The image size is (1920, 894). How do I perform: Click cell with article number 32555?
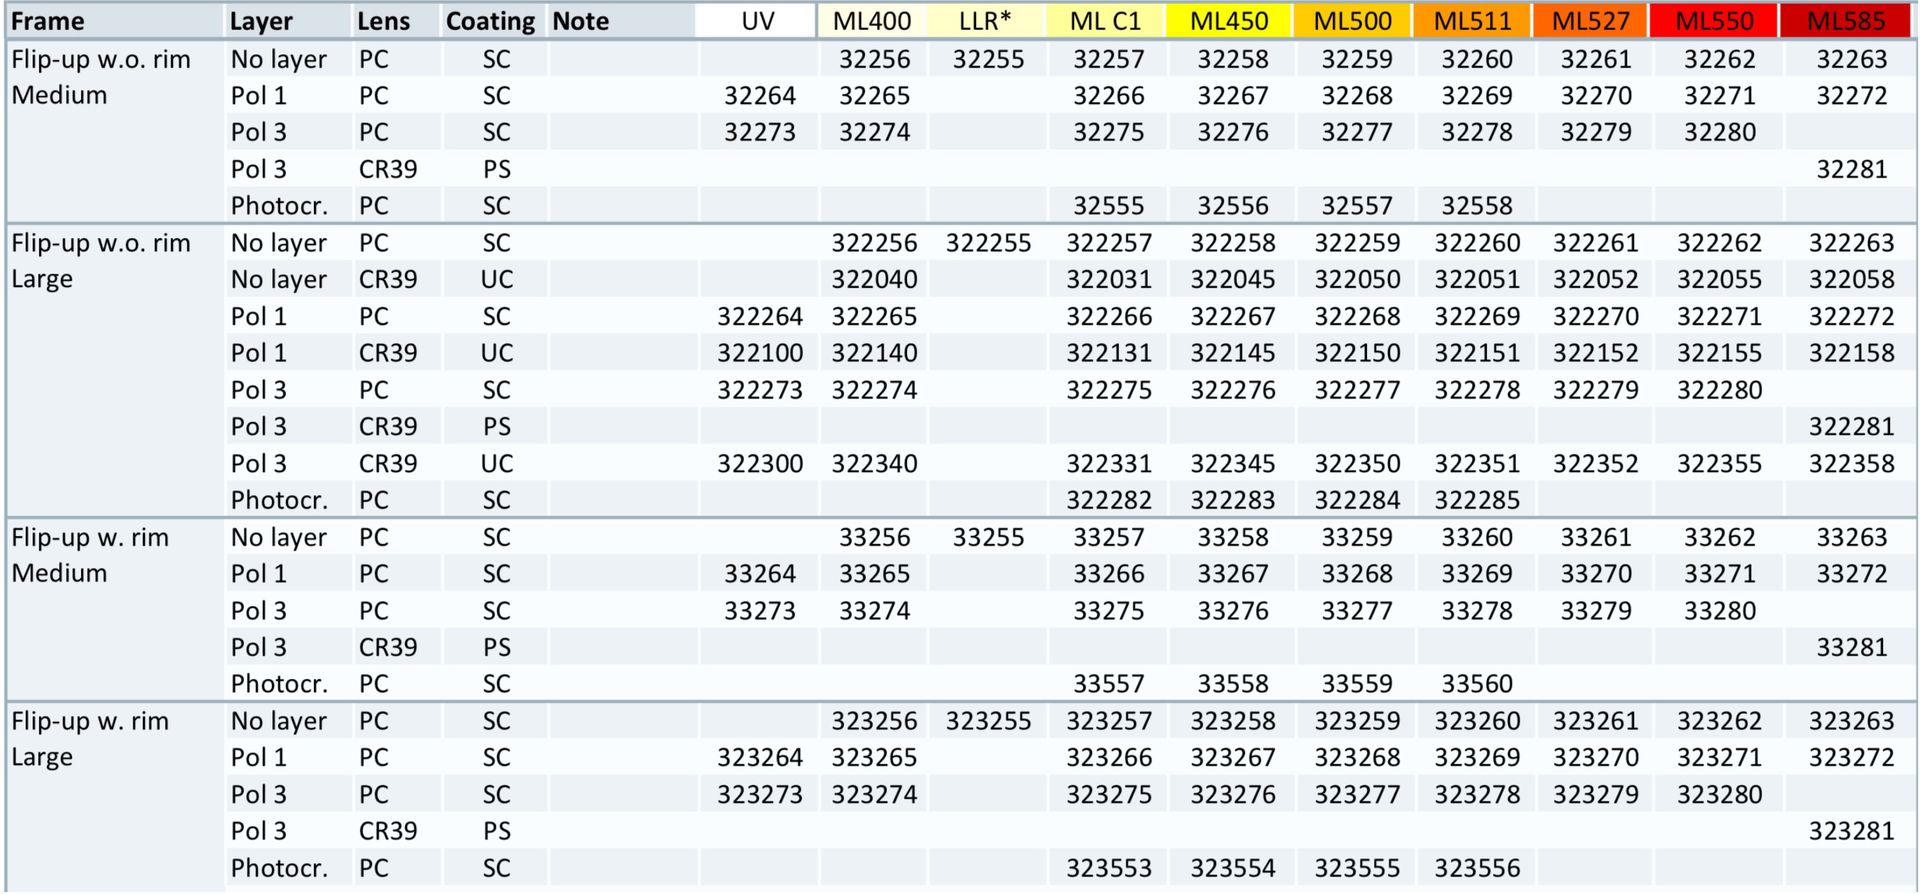(x=1108, y=206)
